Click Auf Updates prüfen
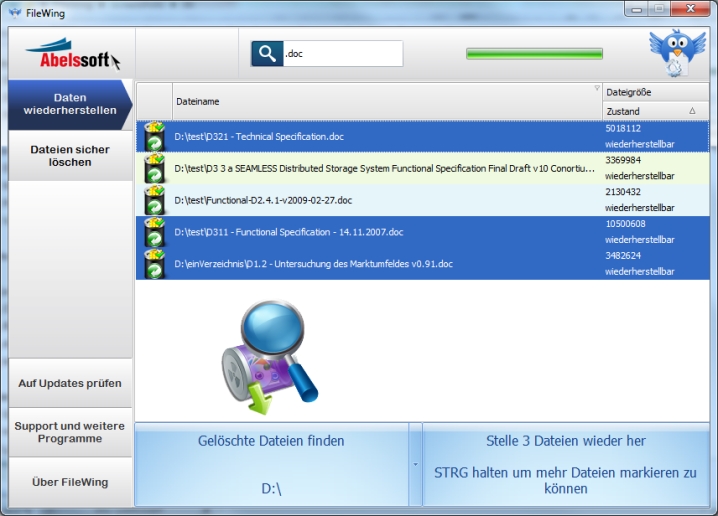The width and height of the screenshot is (718, 516). [70, 383]
